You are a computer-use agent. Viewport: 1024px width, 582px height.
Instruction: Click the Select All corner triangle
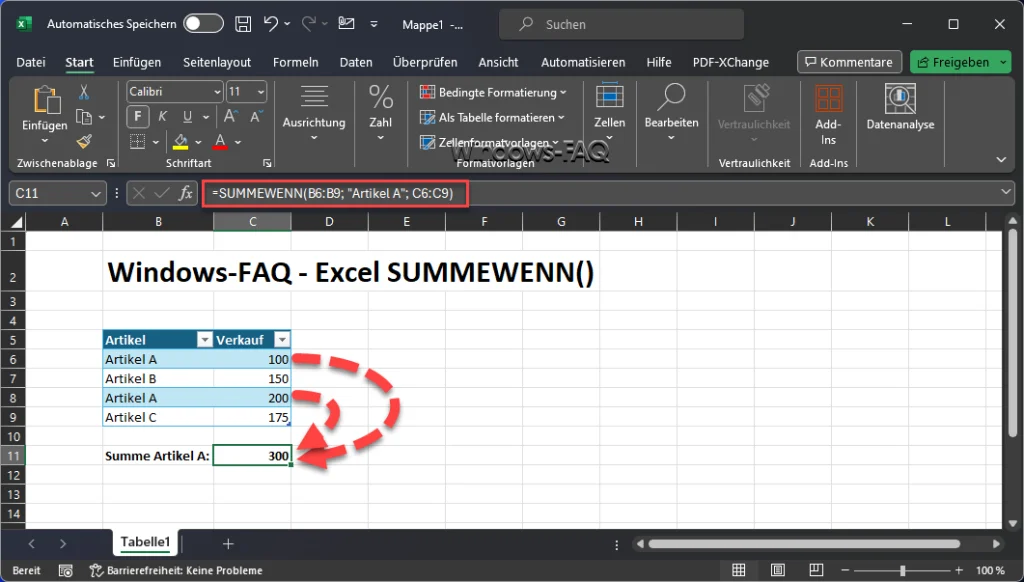[x=16, y=222]
